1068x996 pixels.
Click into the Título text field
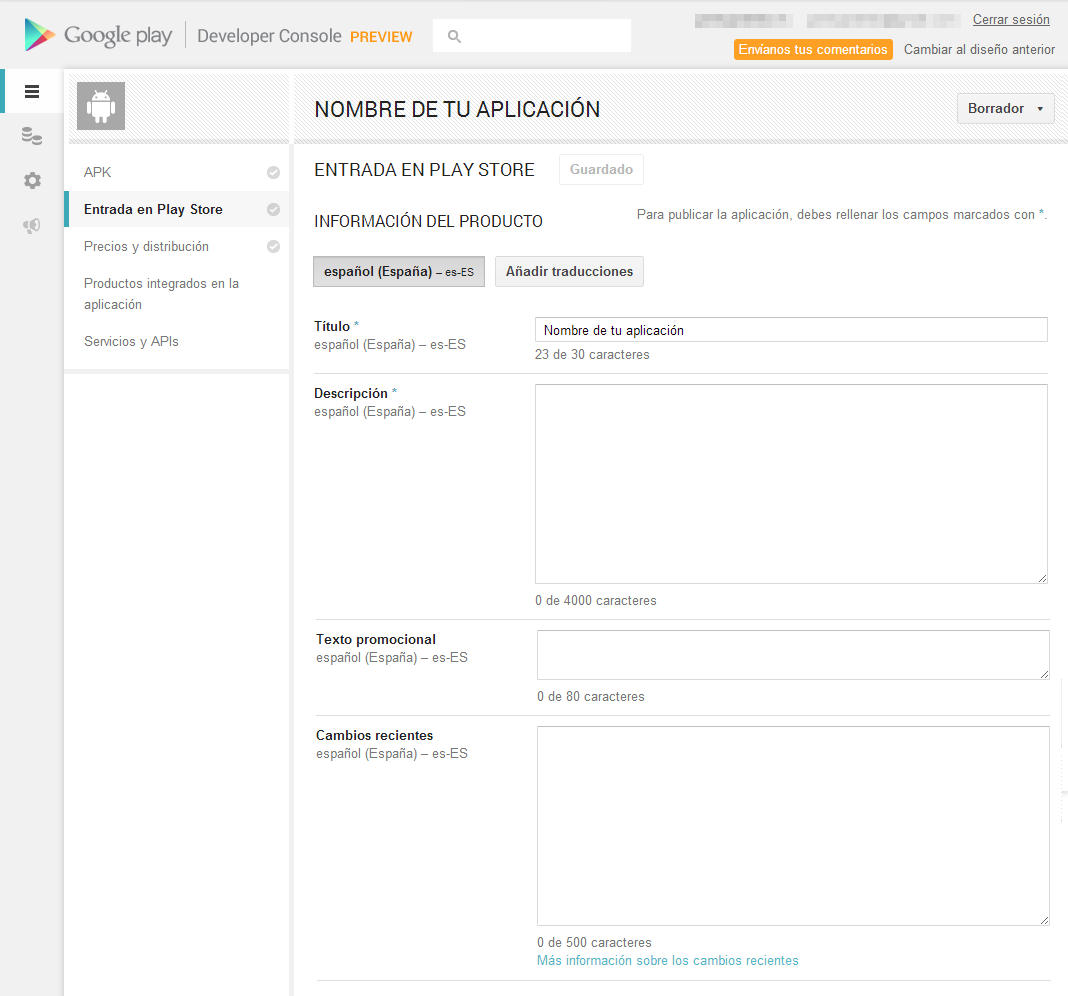(790, 330)
